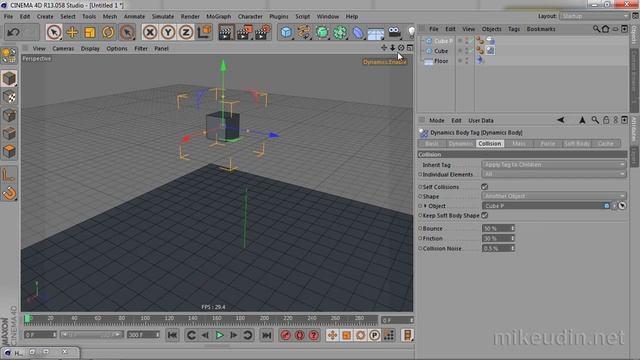640x360 pixels.
Task: Select the Model mode cube icon
Action: 9,78
